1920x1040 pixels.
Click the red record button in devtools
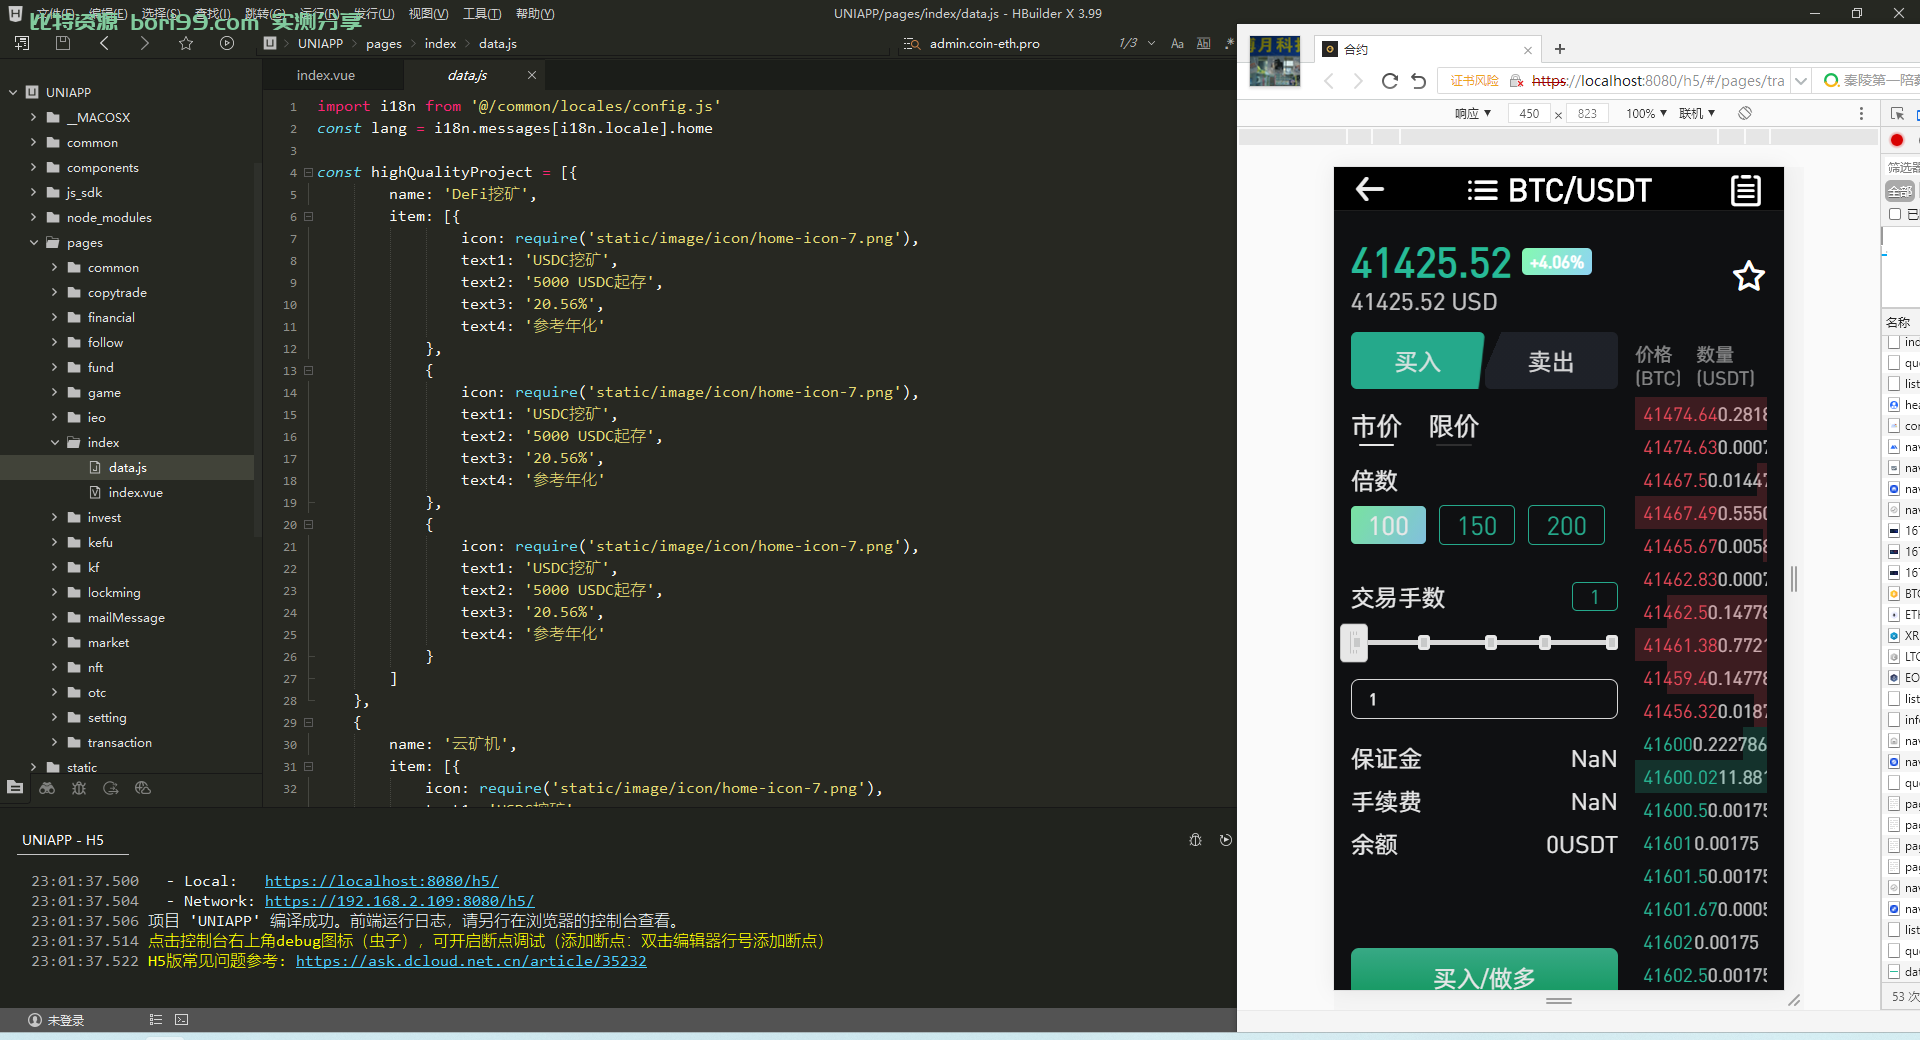[1897, 140]
